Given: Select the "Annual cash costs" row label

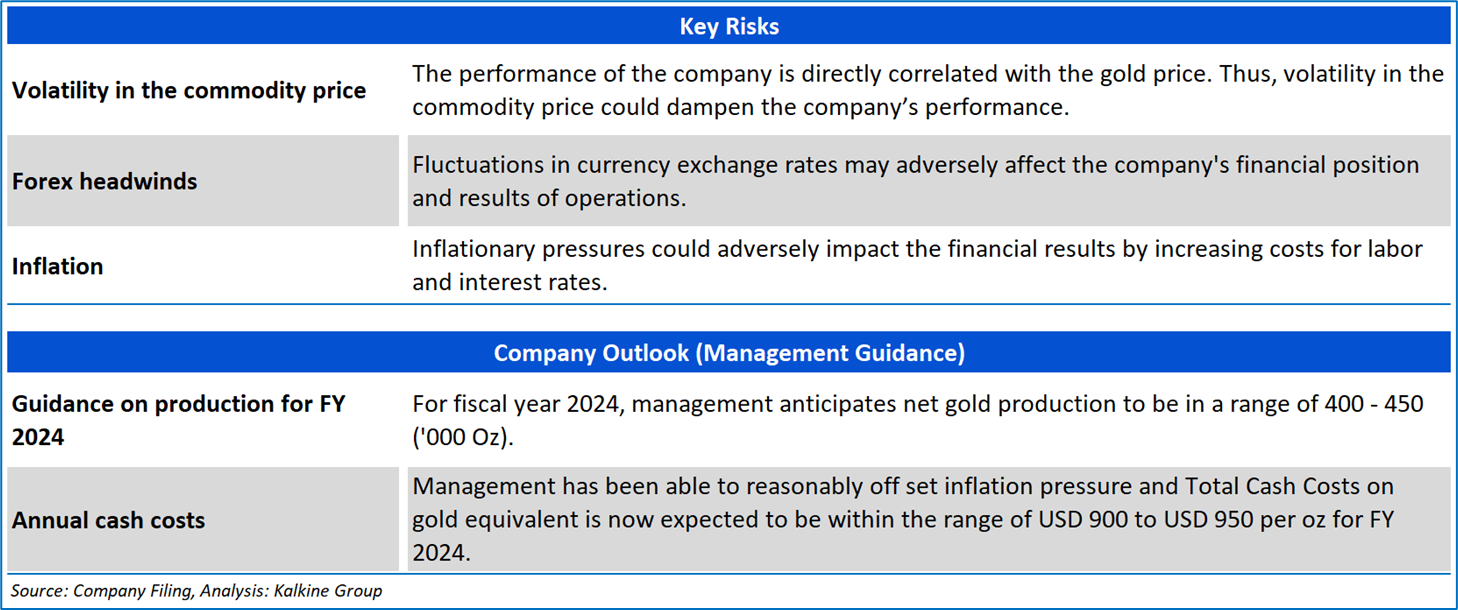Looking at the screenshot, I should pyautogui.click(x=108, y=520).
